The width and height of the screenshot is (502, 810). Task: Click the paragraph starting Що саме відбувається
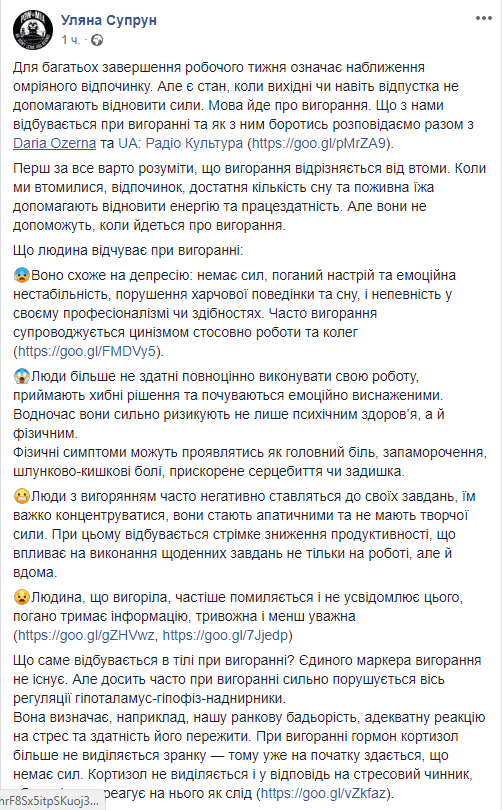point(249,726)
